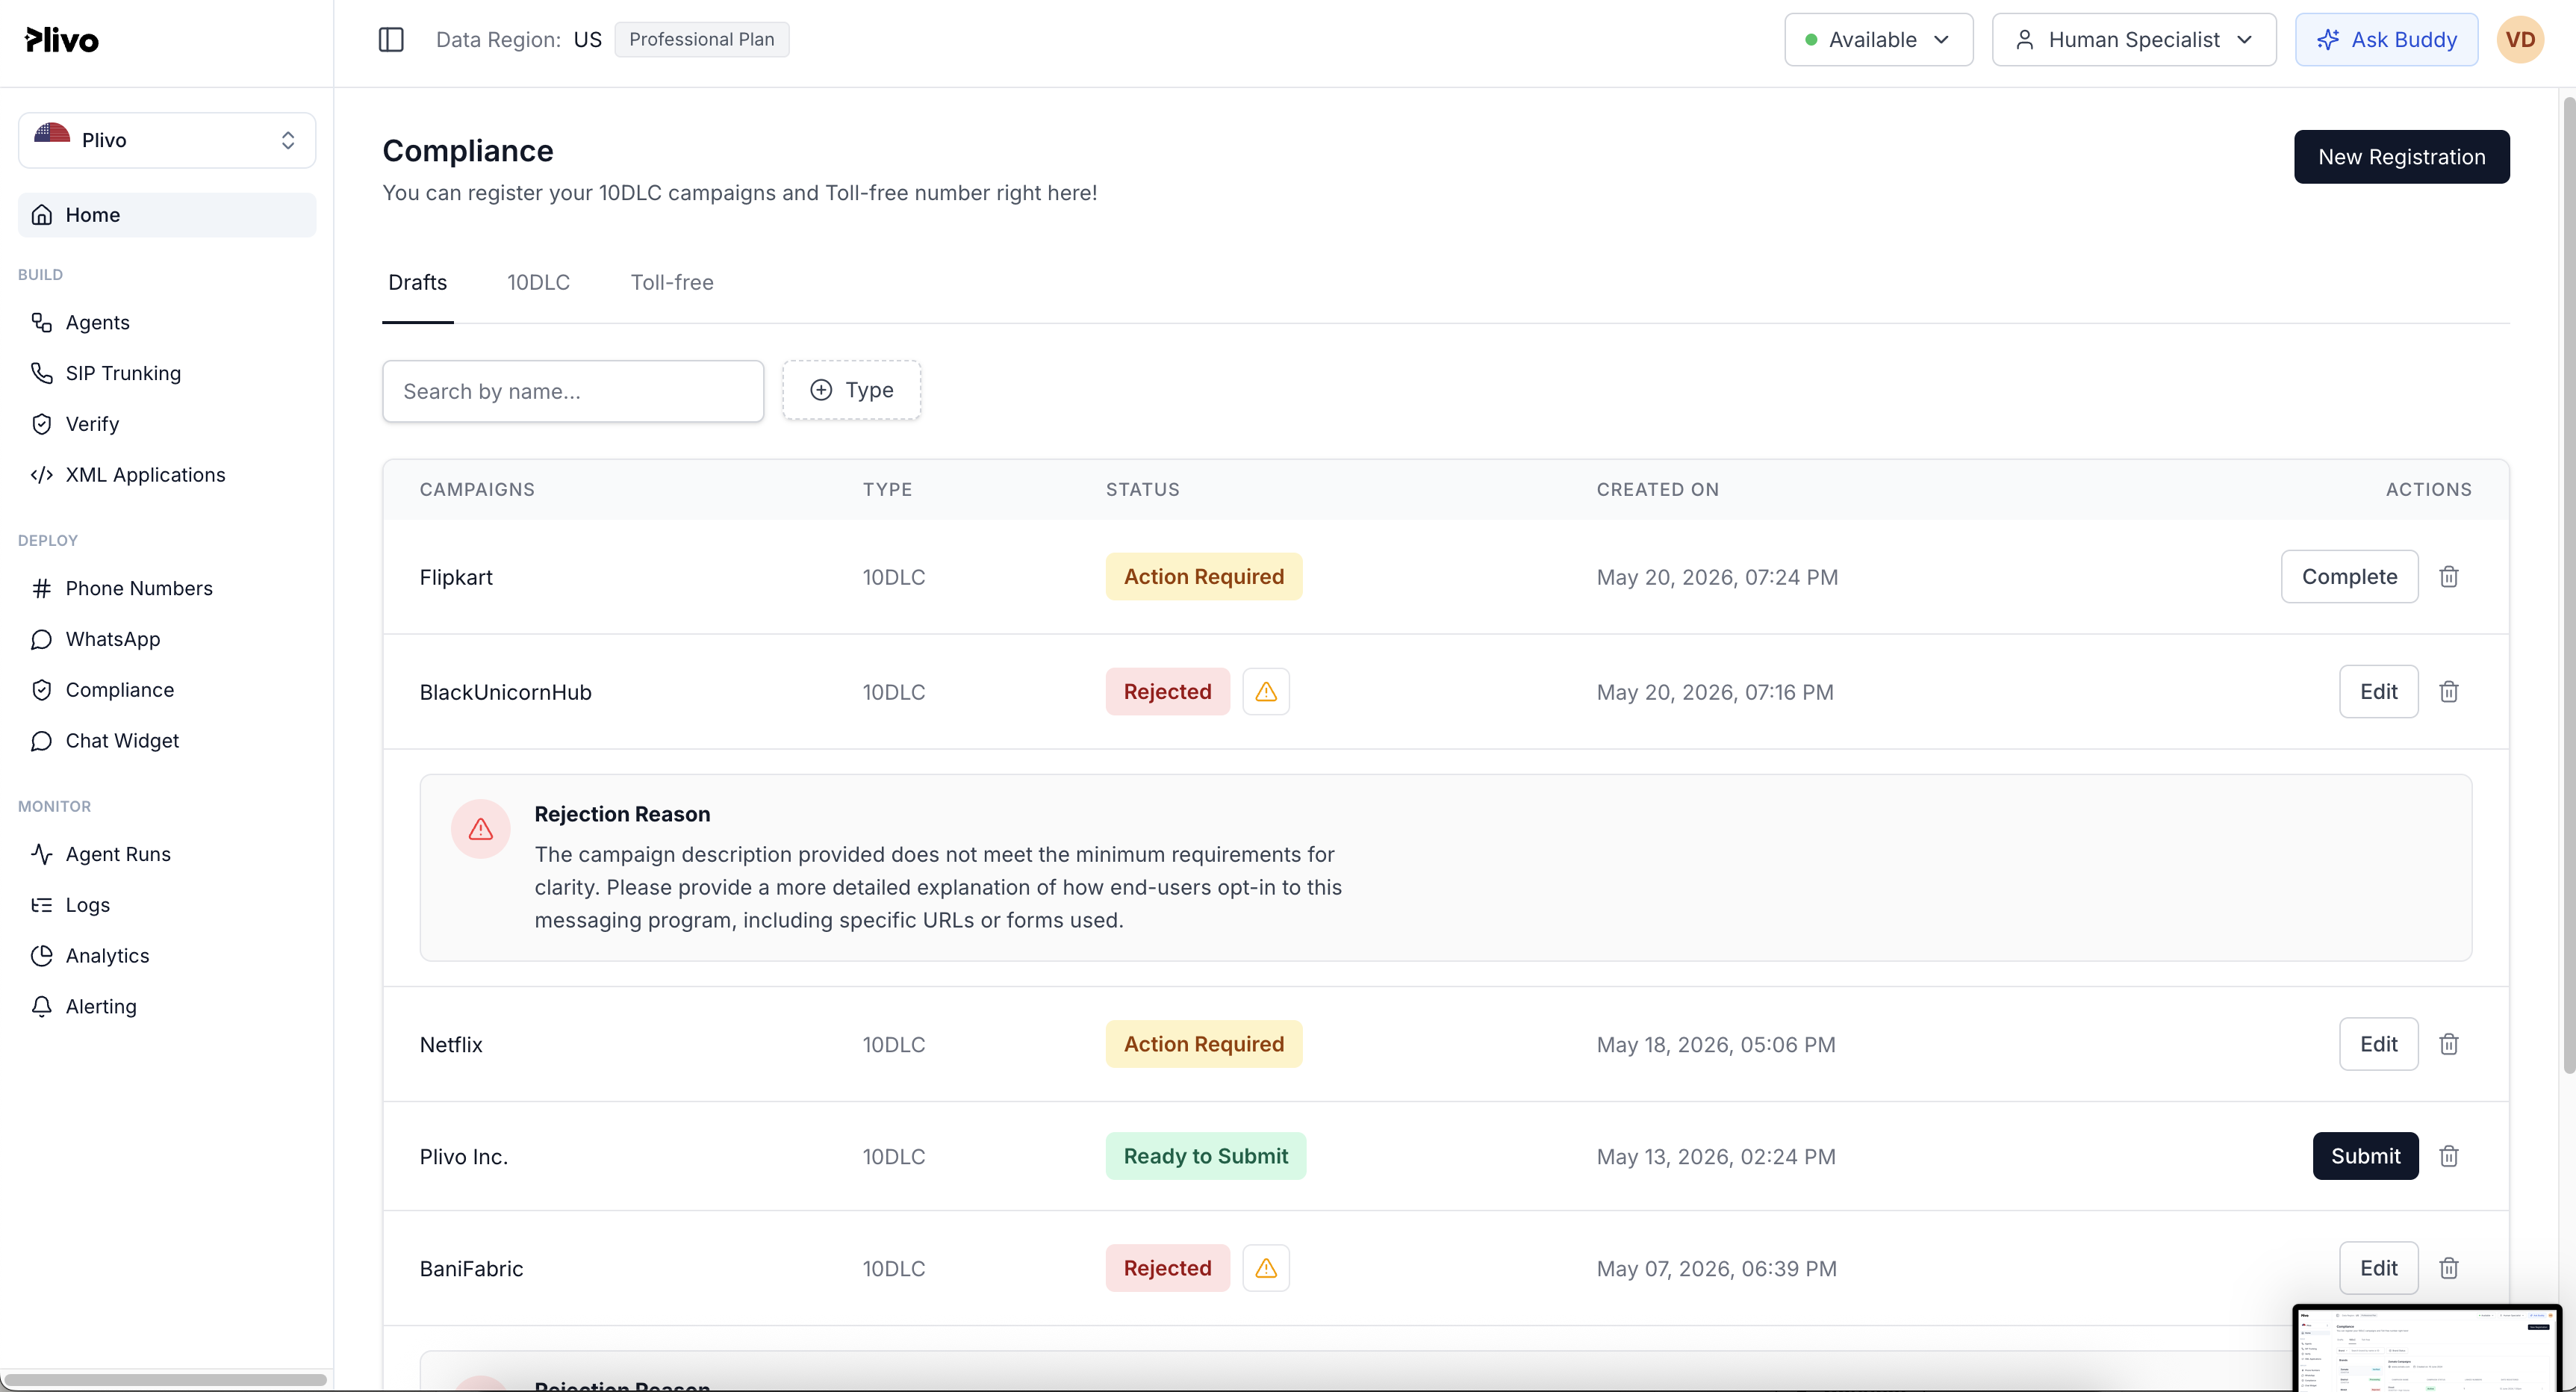Open the VD user avatar
The height and width of the screenshot is (1392, 2576).
click(2519, 40)
